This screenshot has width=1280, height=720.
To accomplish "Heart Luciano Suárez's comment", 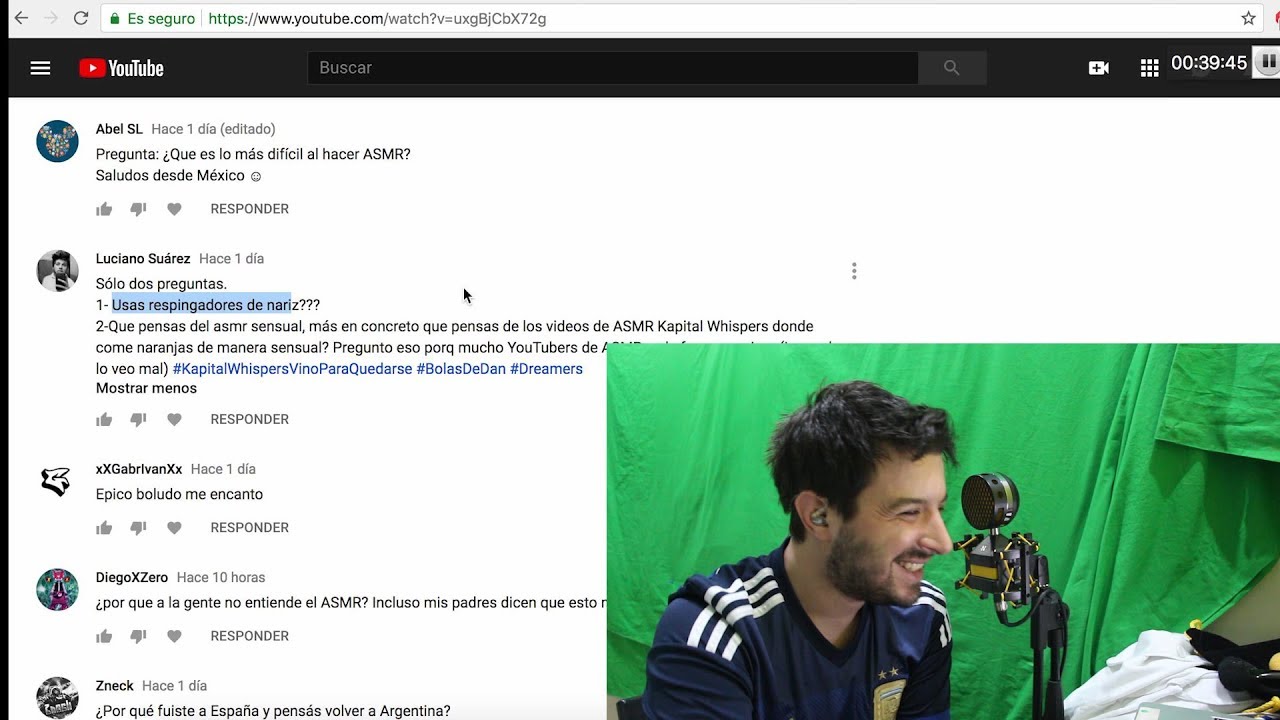I will [174, 419].
